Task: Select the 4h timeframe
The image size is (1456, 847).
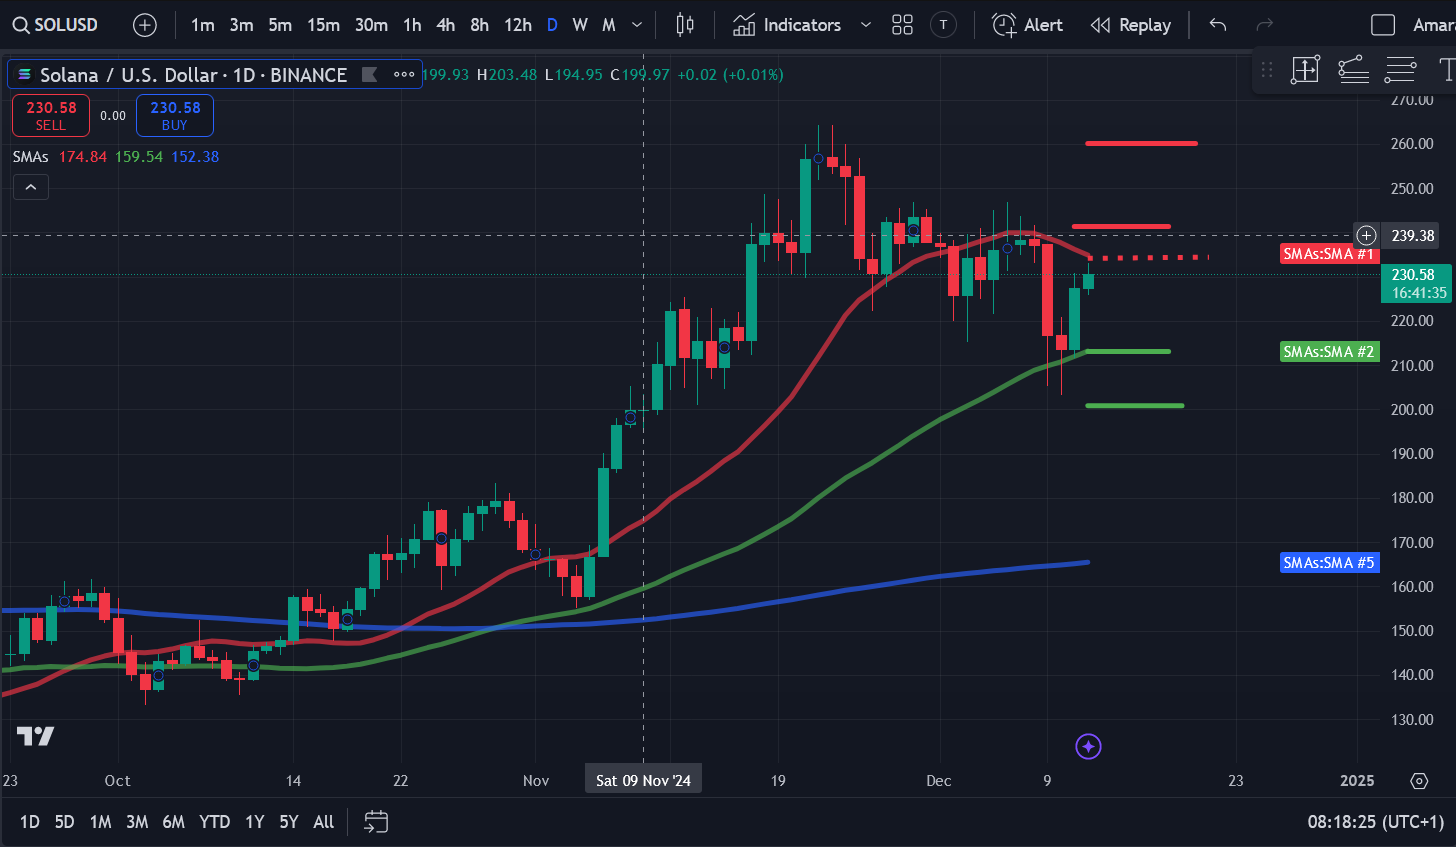Action: pos(446,25)
